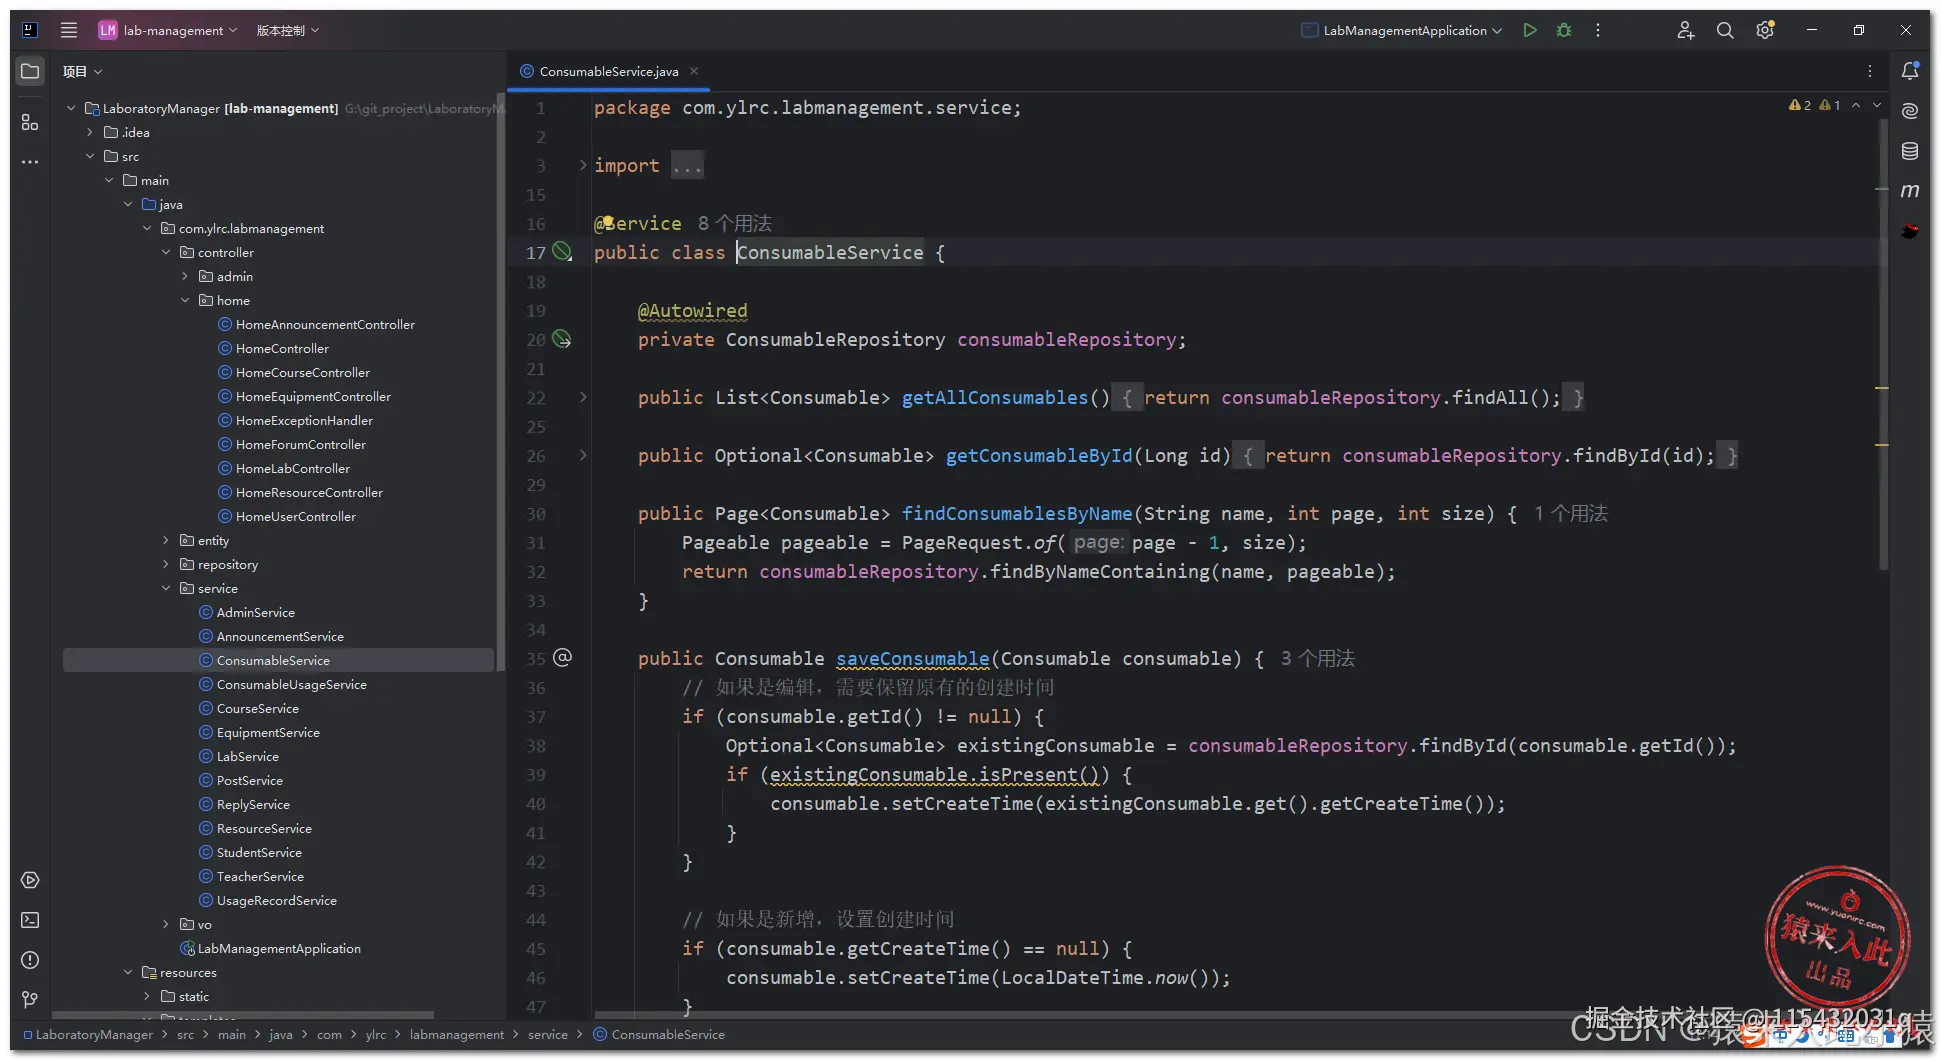The width and height of the screenshot is (1941, 1061).
Task: Collapse the controller package
Action: [166, 252]
